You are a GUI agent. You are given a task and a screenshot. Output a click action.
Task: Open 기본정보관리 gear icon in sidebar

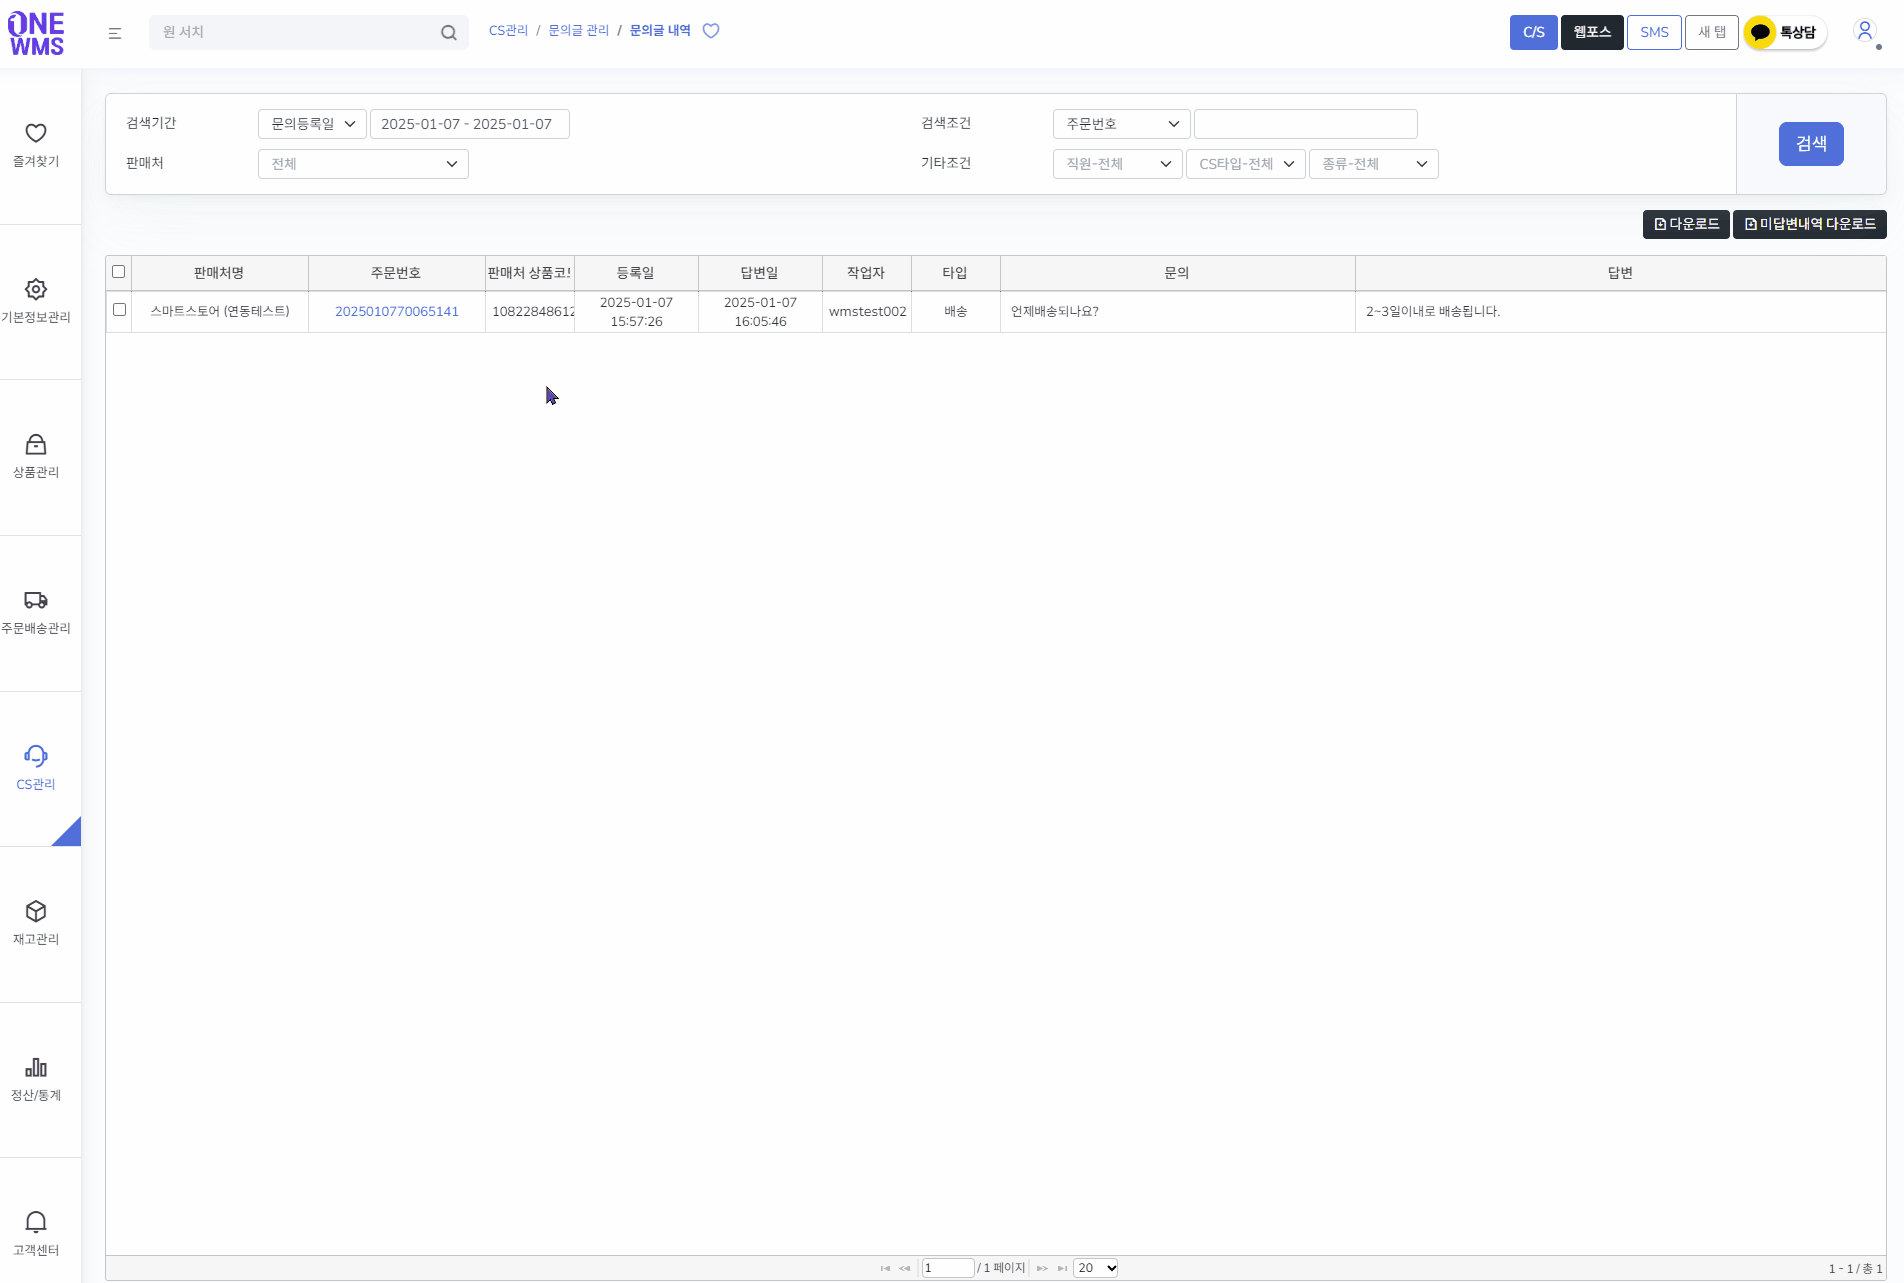pos(36,289)
